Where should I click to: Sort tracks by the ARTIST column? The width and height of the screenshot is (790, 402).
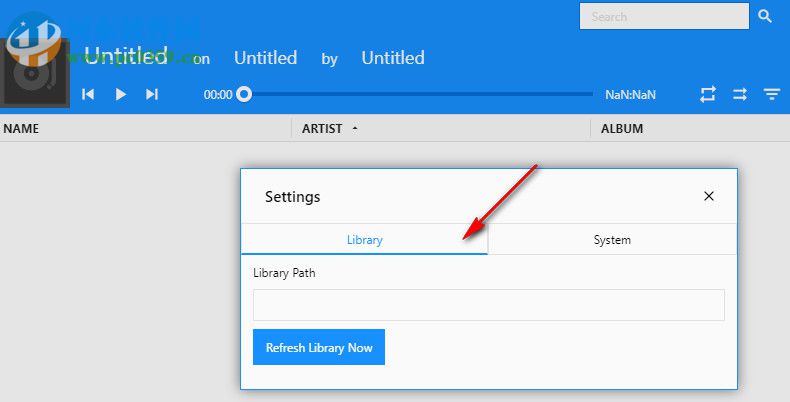[322, 129]
